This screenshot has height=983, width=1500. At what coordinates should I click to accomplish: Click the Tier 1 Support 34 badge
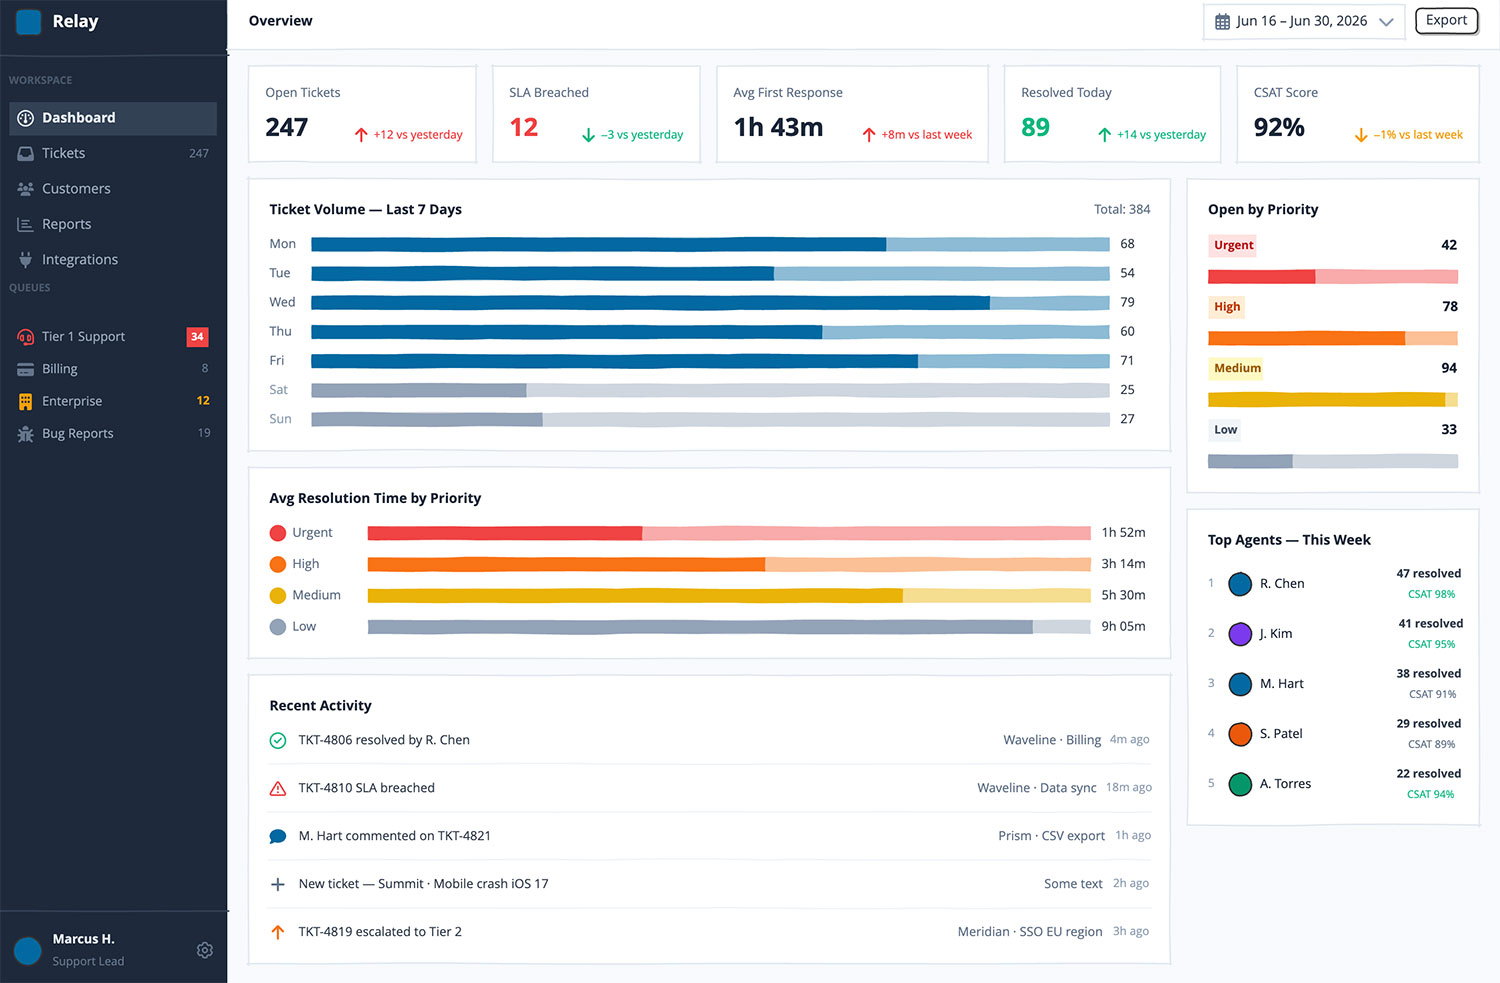coord(197,337)
